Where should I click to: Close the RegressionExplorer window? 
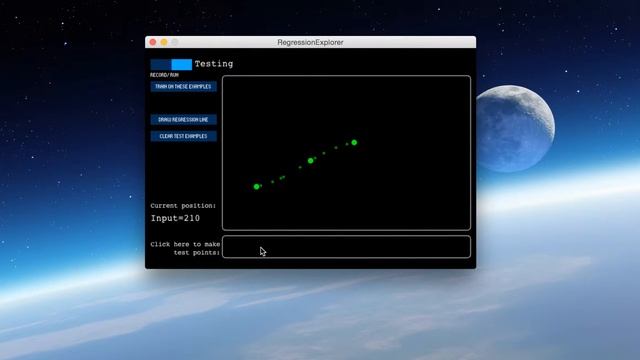point(153,42)
